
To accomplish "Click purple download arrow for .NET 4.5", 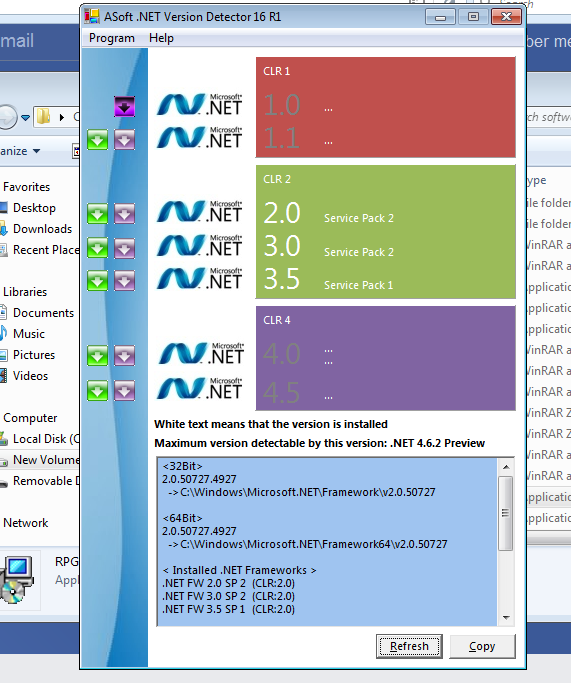I will click(124, 390).
